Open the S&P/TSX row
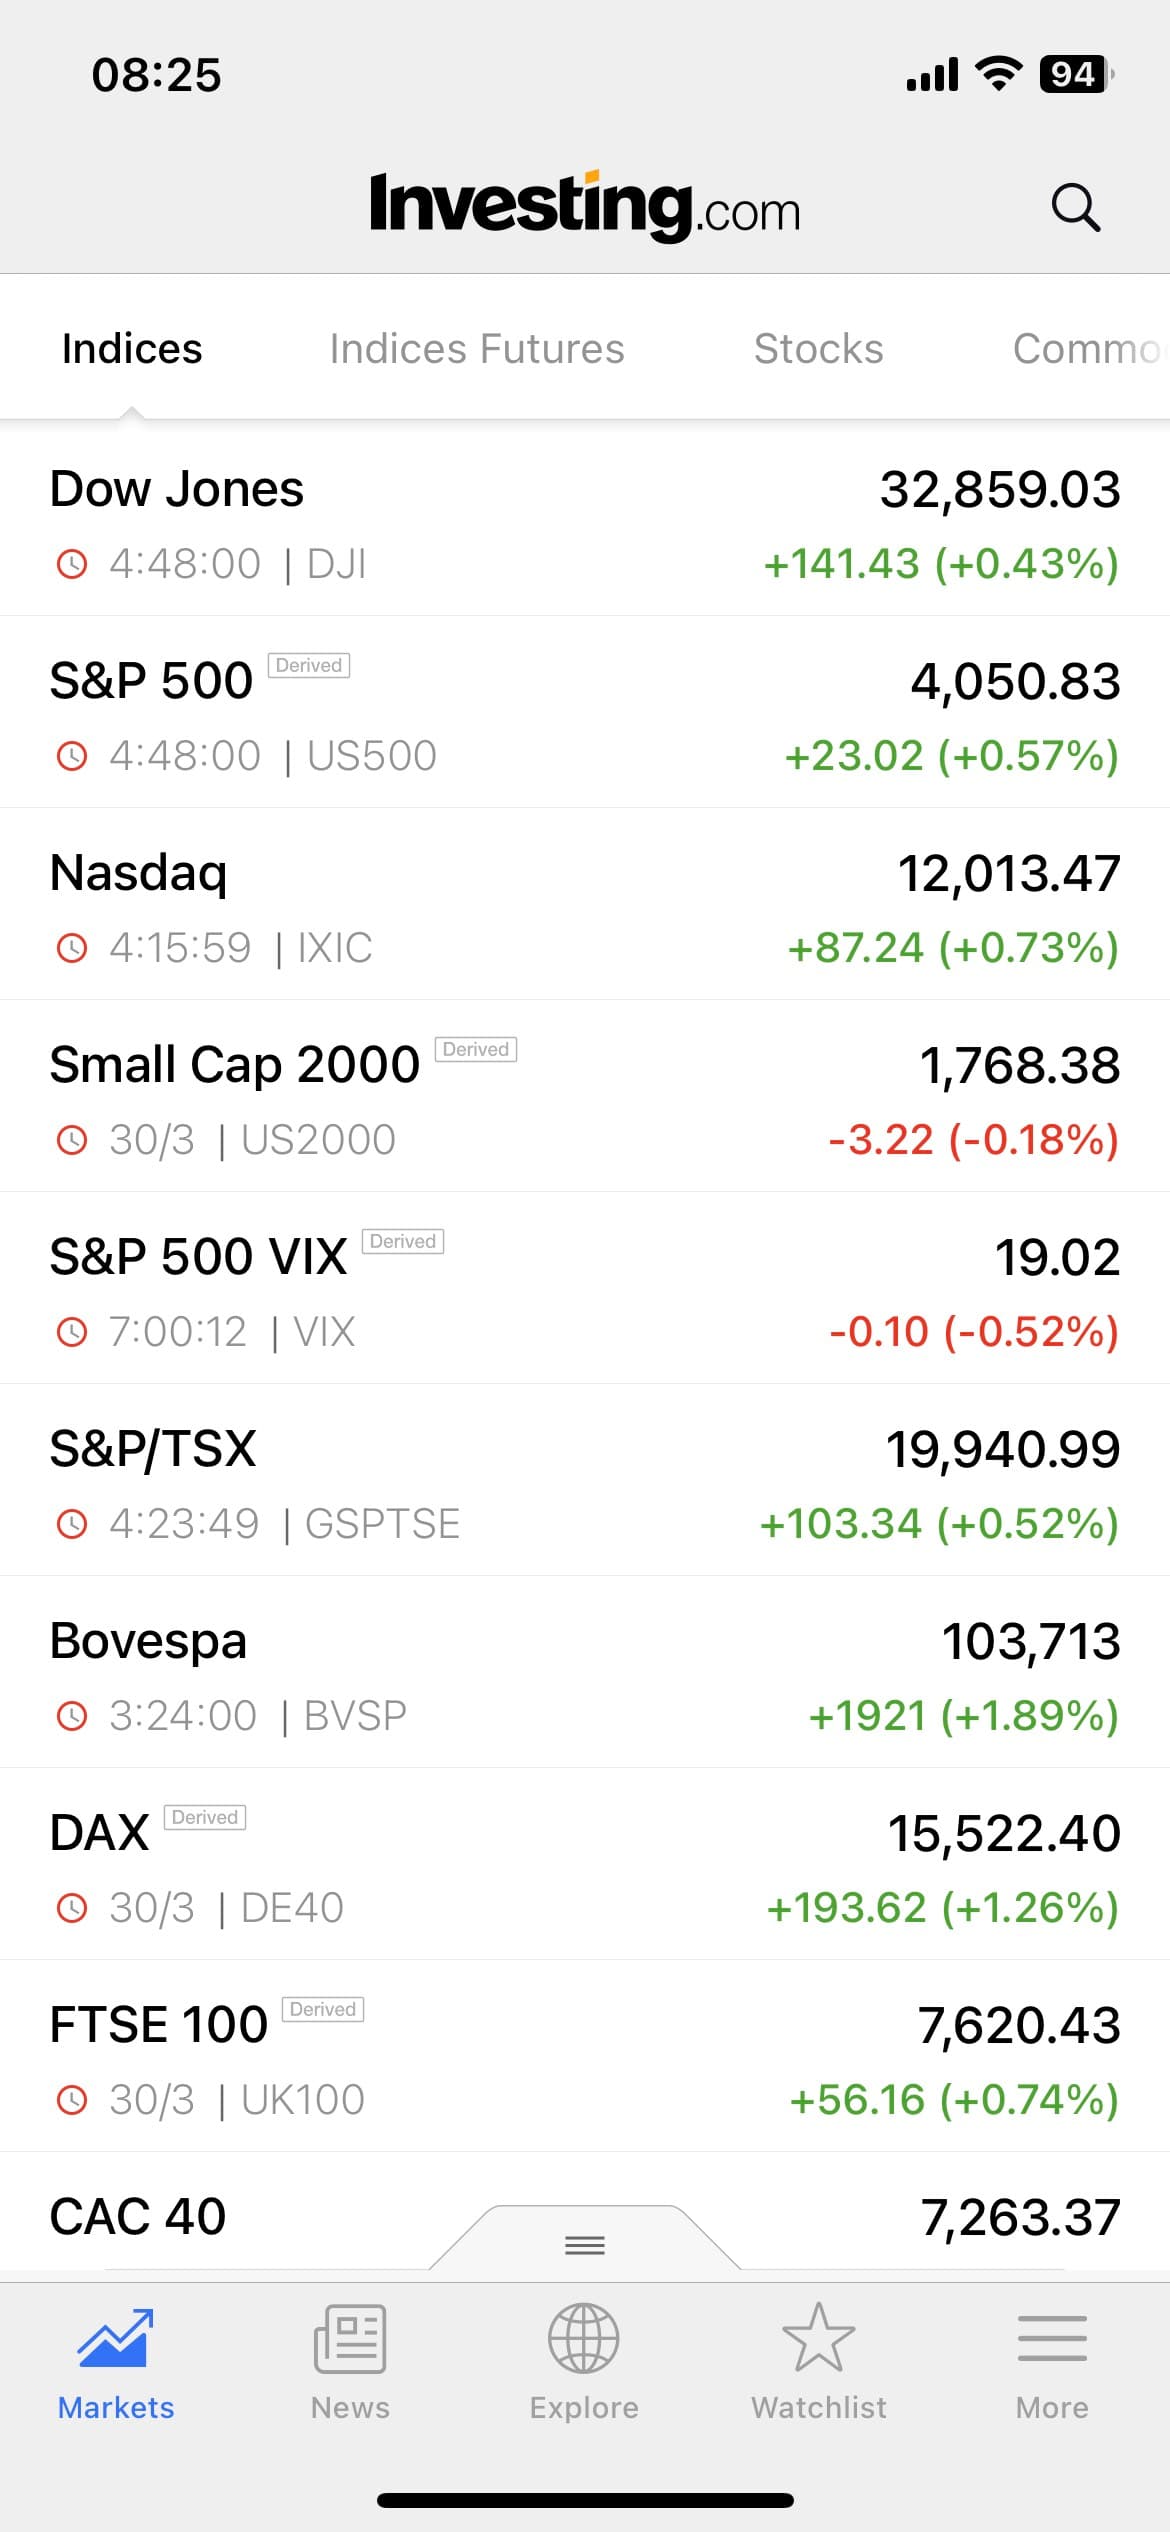The height and width of the screenshot is (2532, 1170). (585, 1481)
